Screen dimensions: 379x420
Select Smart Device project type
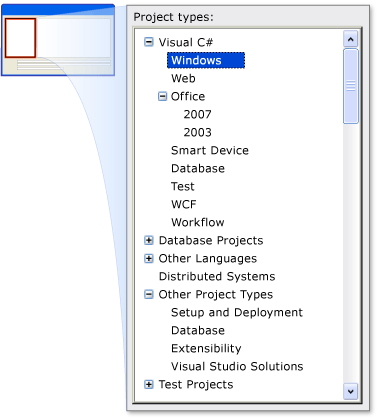(210, 150)
